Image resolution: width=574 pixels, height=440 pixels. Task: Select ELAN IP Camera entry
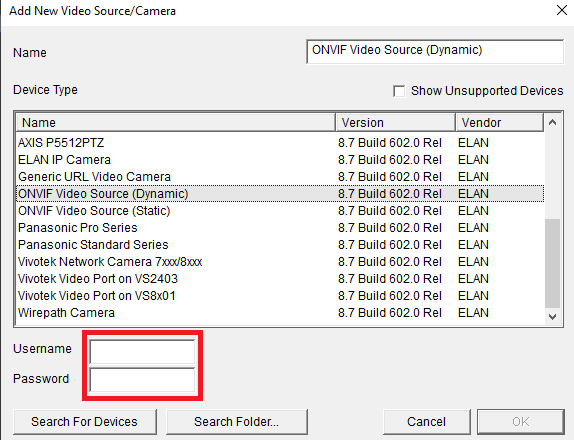pyautogui.click(x=280, y=160)
